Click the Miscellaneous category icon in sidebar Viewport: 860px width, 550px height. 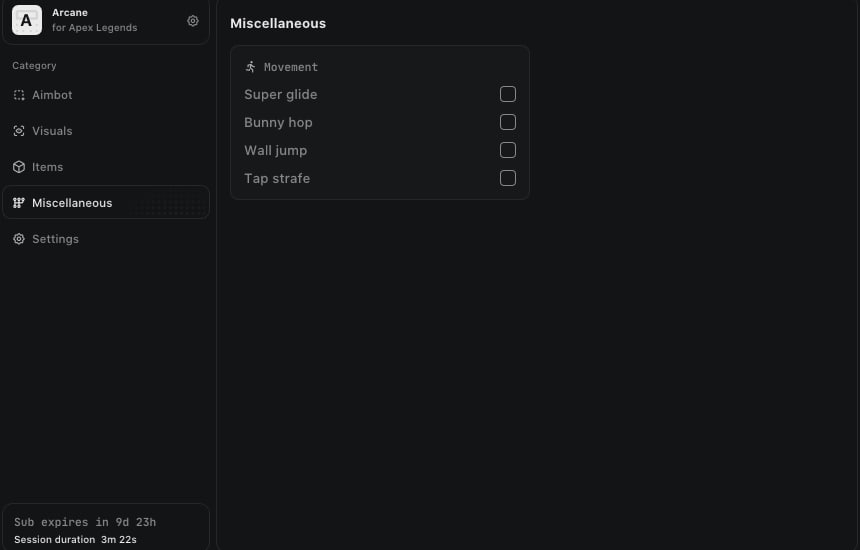(x=19, y=203)
